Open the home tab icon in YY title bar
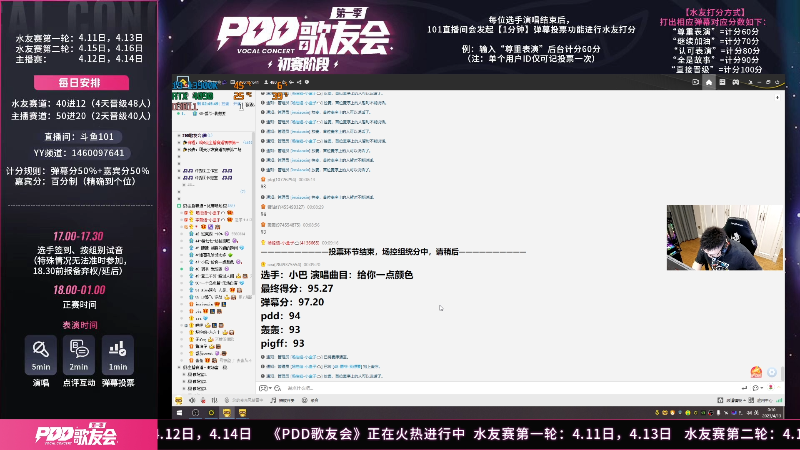 [709, 82]
